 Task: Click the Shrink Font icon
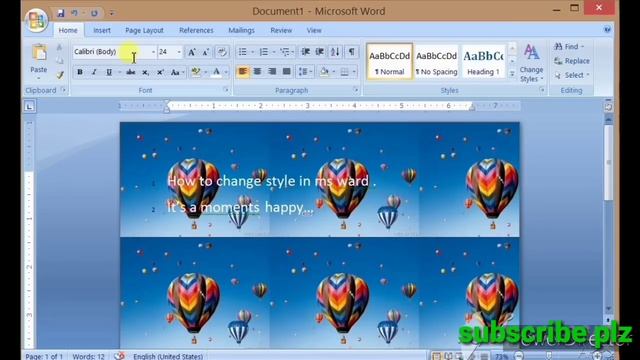pos(206,52)
